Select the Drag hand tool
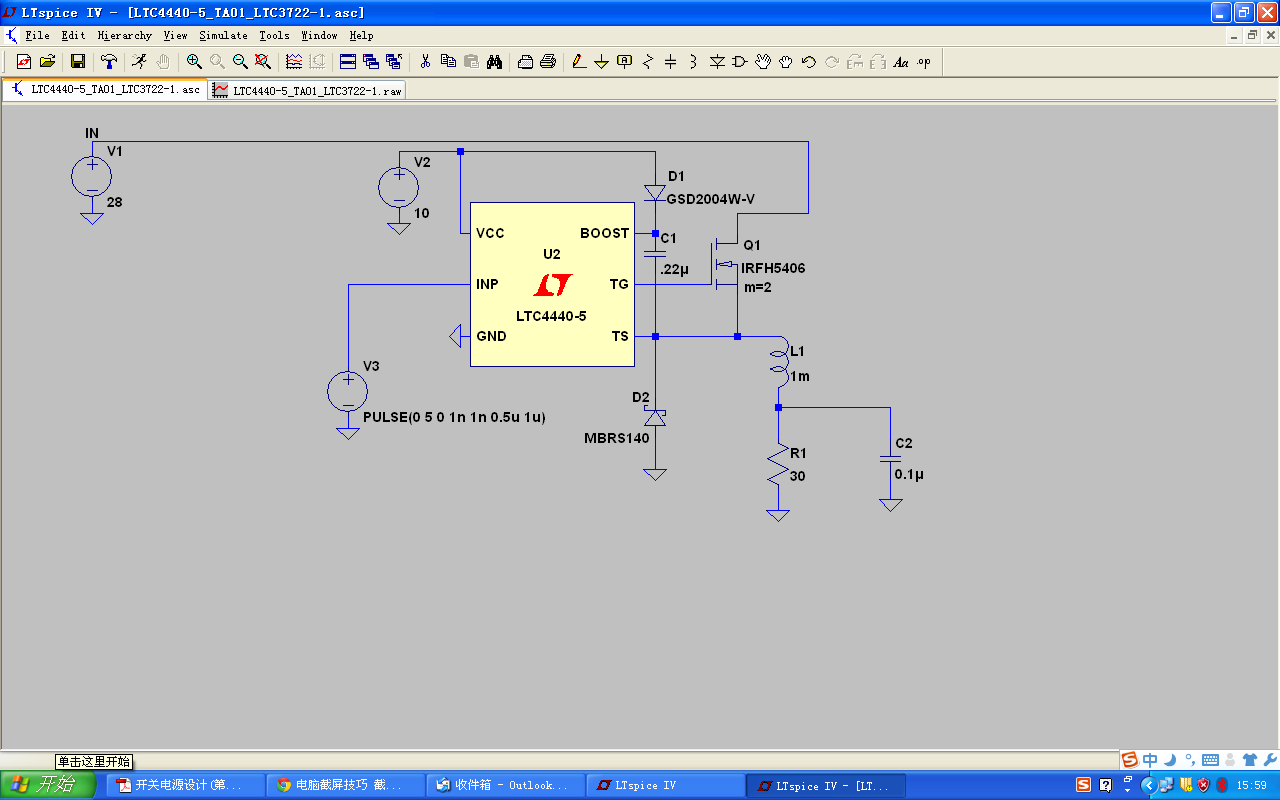The image size is (1280, 800). point(786,62)
